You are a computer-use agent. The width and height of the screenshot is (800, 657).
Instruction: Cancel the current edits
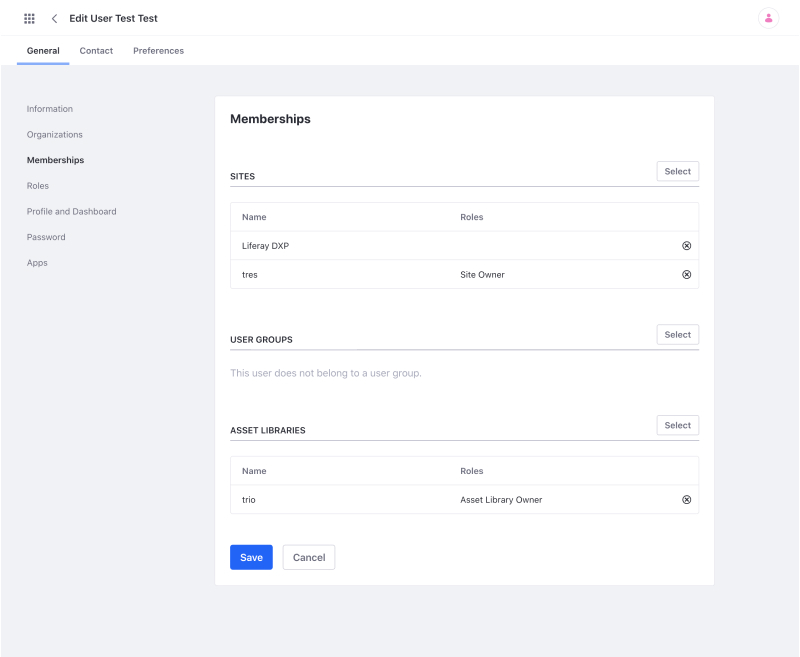click(308, 557)
